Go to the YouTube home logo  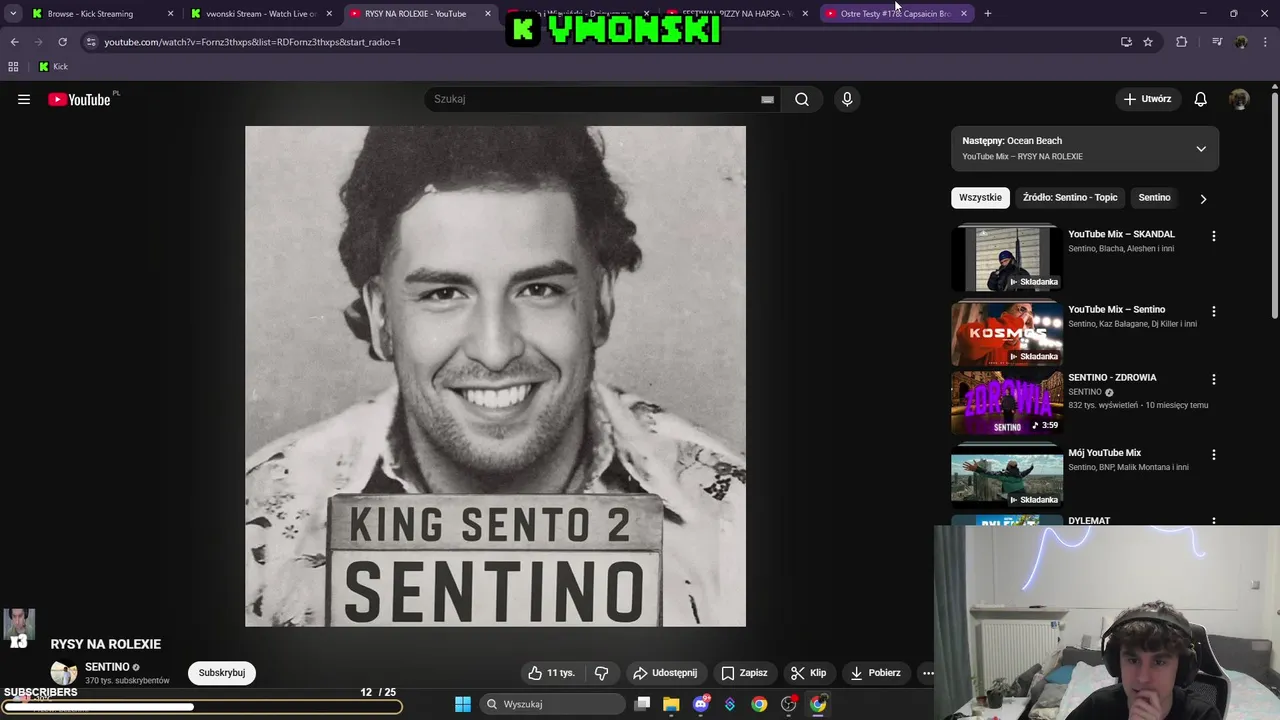point(79,99)
